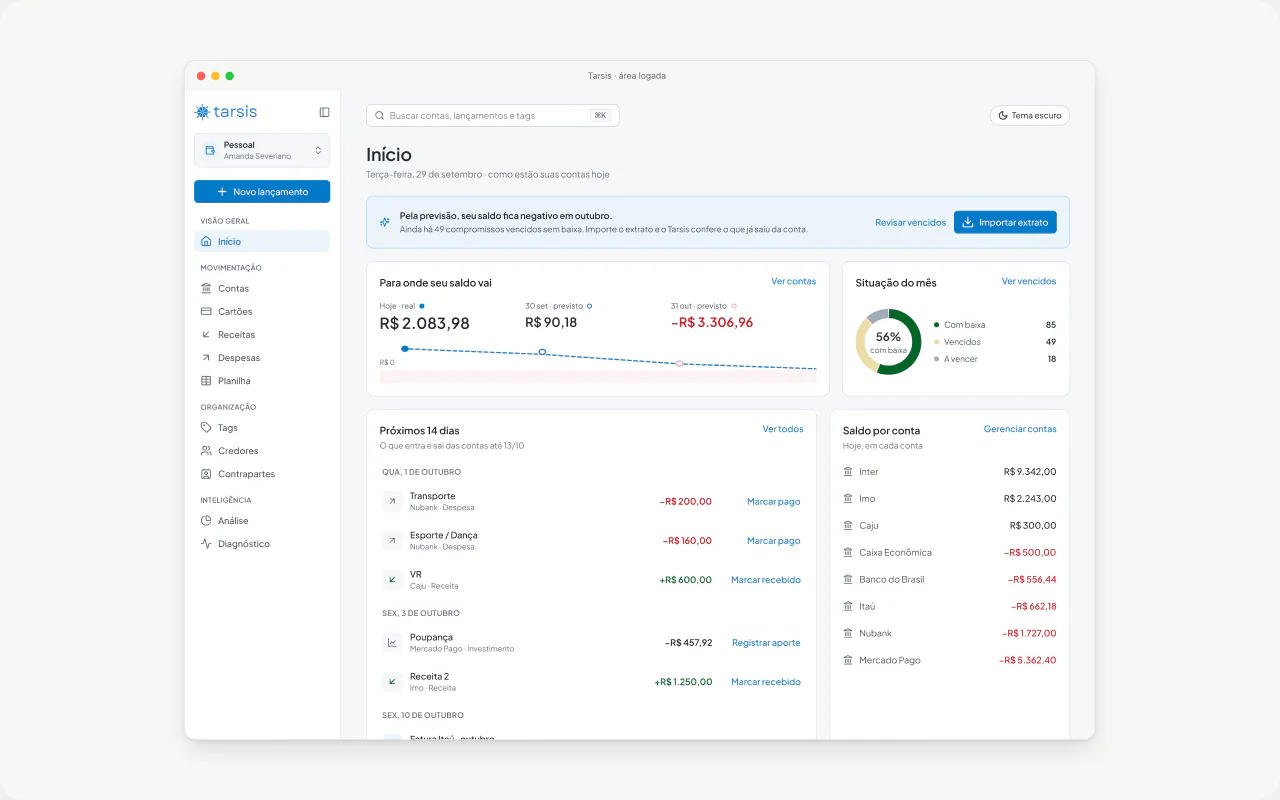Select the 31 out forecast point on chart
Viewport: 1280px width, 800px height.
[x=679, y=363]
